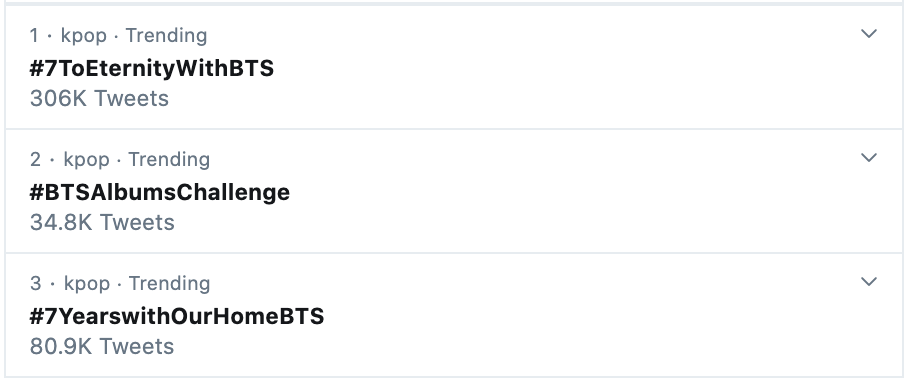This screenshot has width=904, height=378.
Task: Click Trending text in first trend row
Action: (167, 36)
